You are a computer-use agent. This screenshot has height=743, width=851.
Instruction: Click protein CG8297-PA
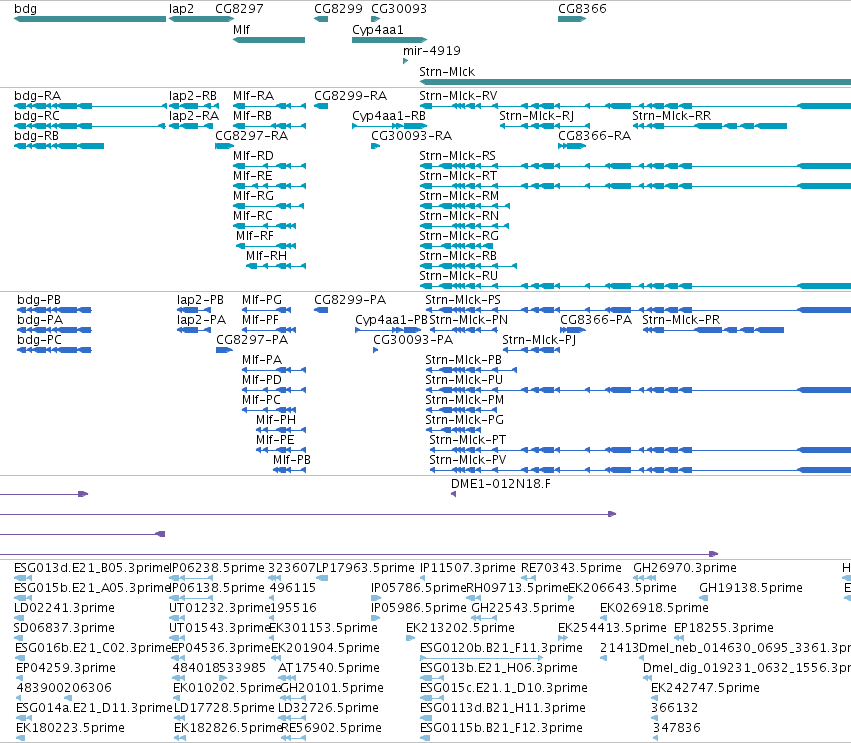coord(252,340)
